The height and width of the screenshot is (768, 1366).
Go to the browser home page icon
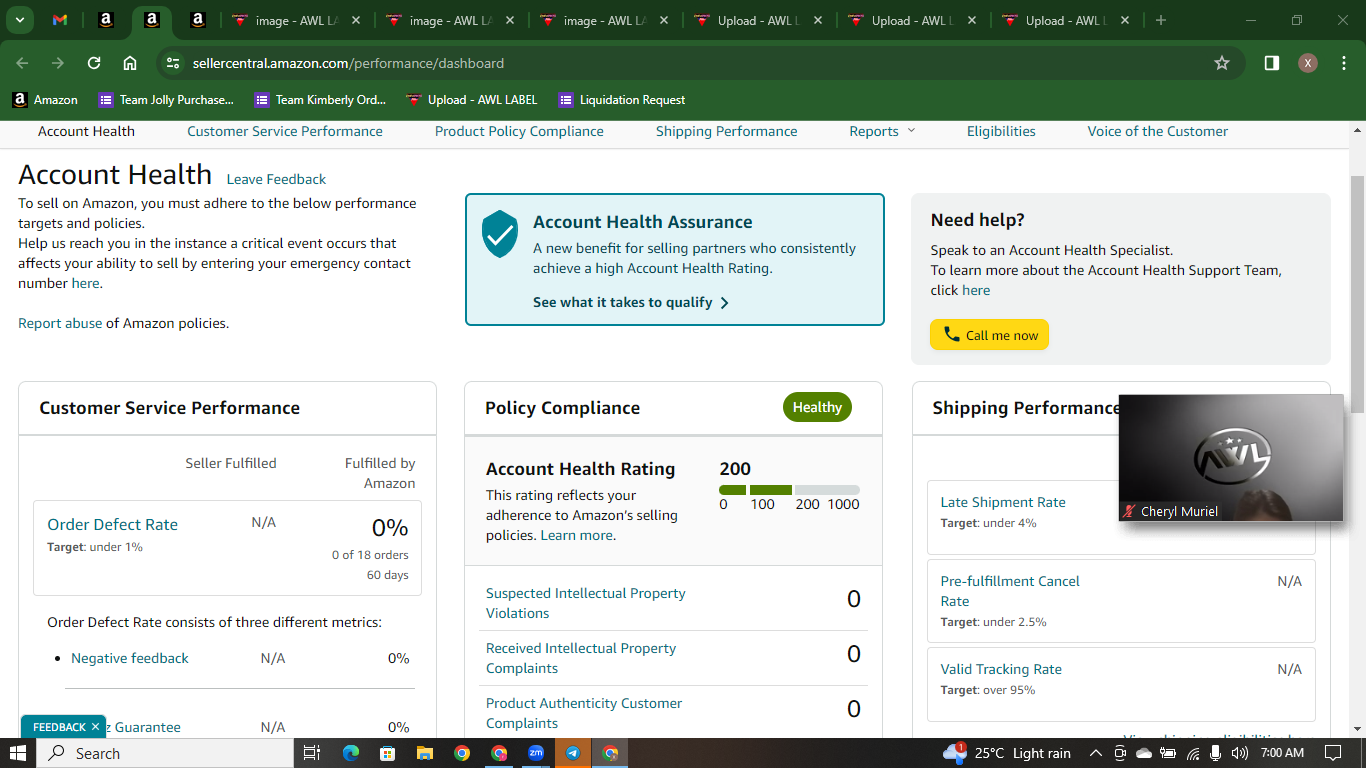tap(130, 63)
